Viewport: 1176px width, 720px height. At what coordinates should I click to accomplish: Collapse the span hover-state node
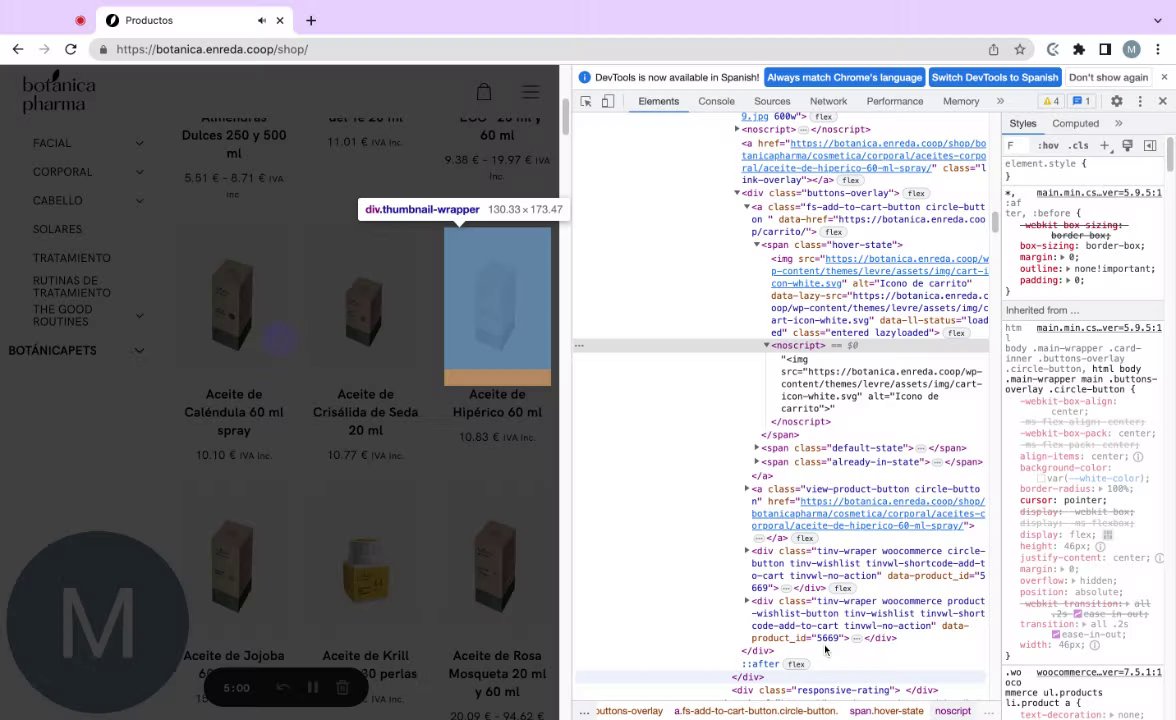(x=757, y=245)
